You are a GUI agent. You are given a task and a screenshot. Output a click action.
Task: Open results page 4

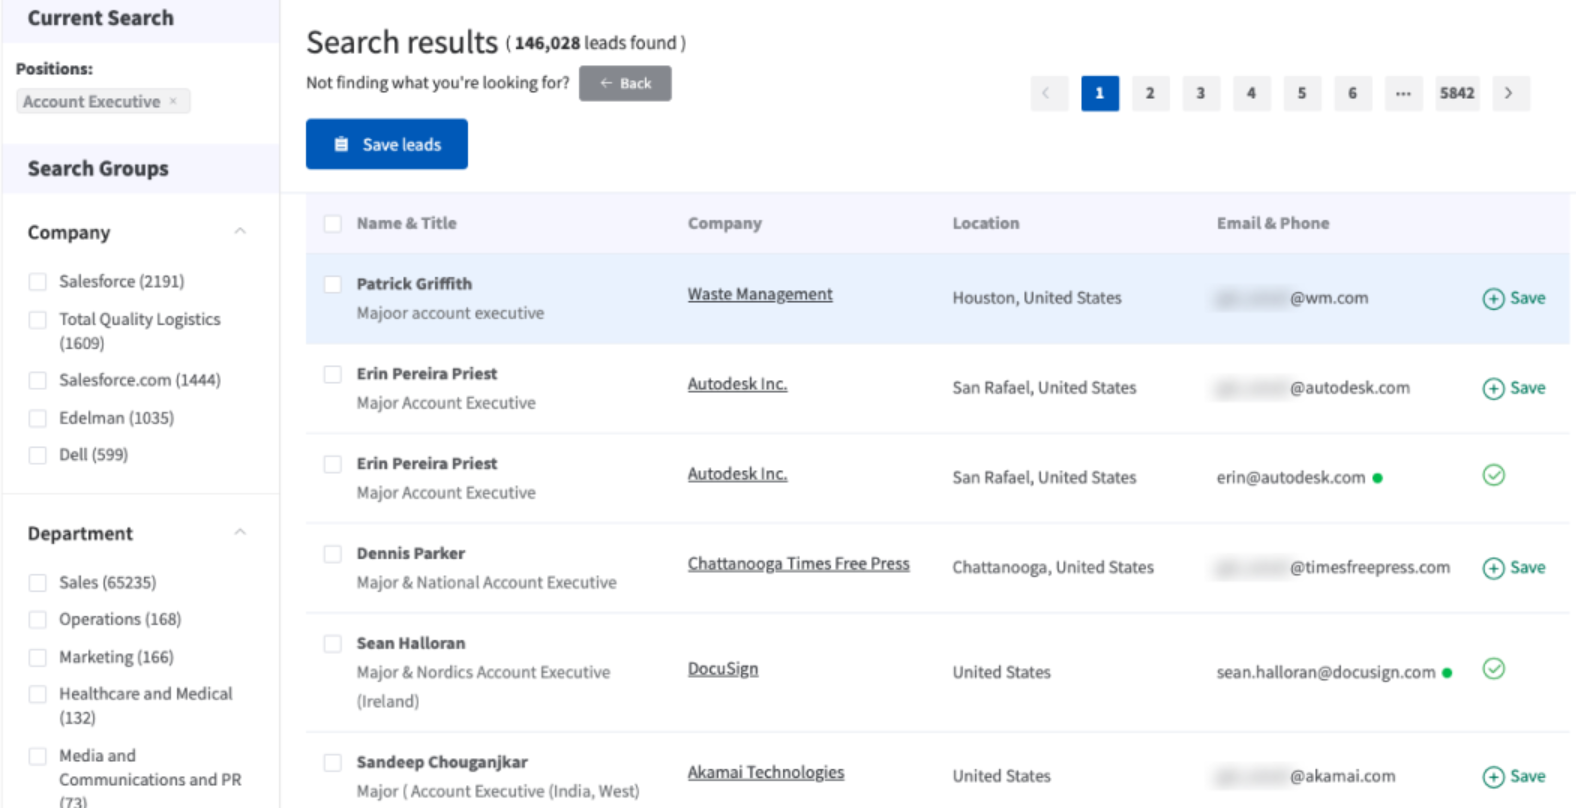point(1251,93)
